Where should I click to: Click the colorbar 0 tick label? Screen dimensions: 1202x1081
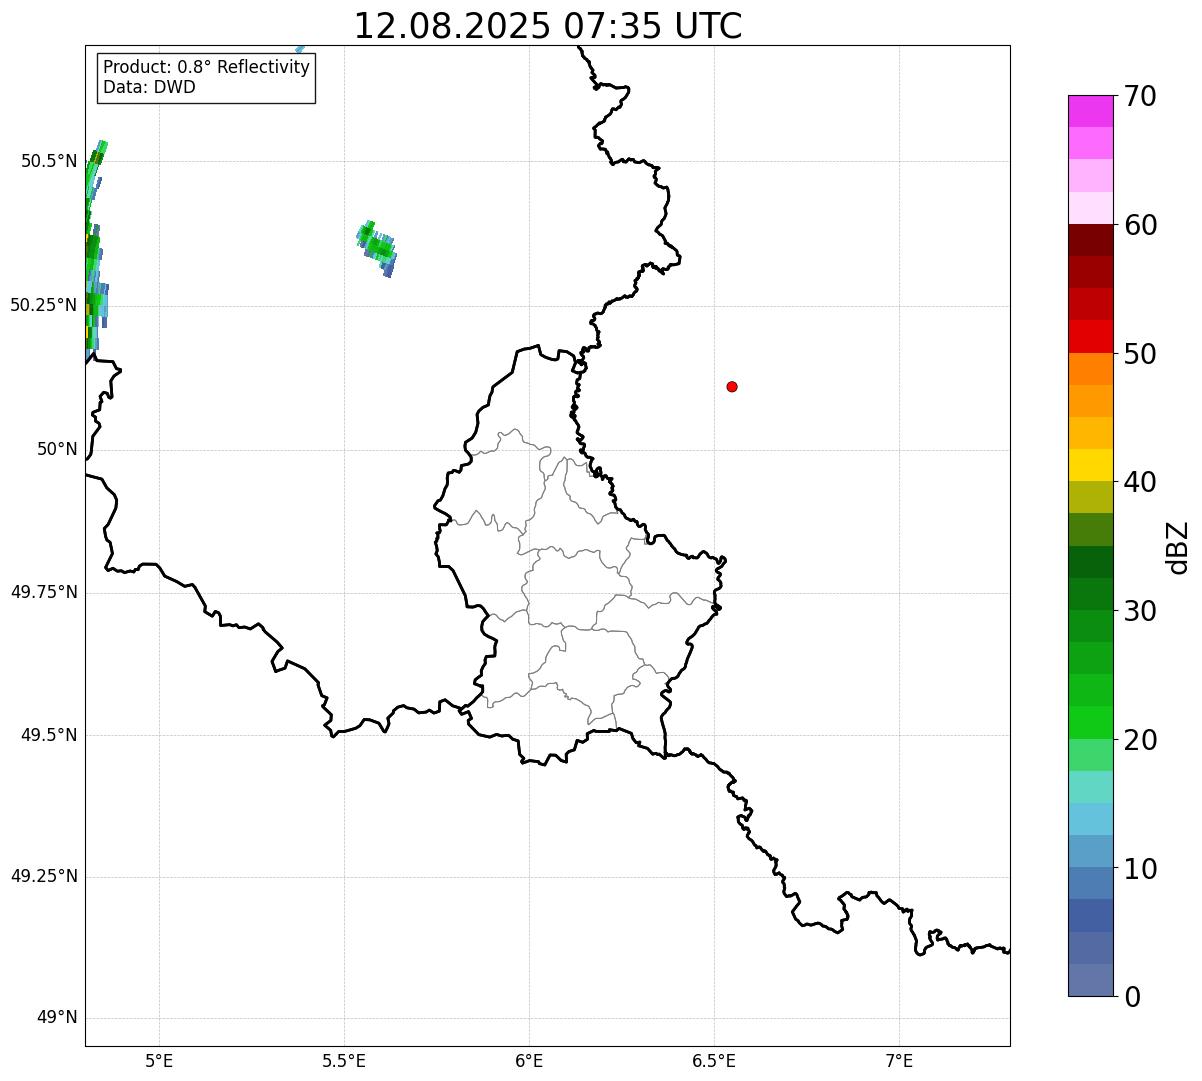tap(1132, 997)
